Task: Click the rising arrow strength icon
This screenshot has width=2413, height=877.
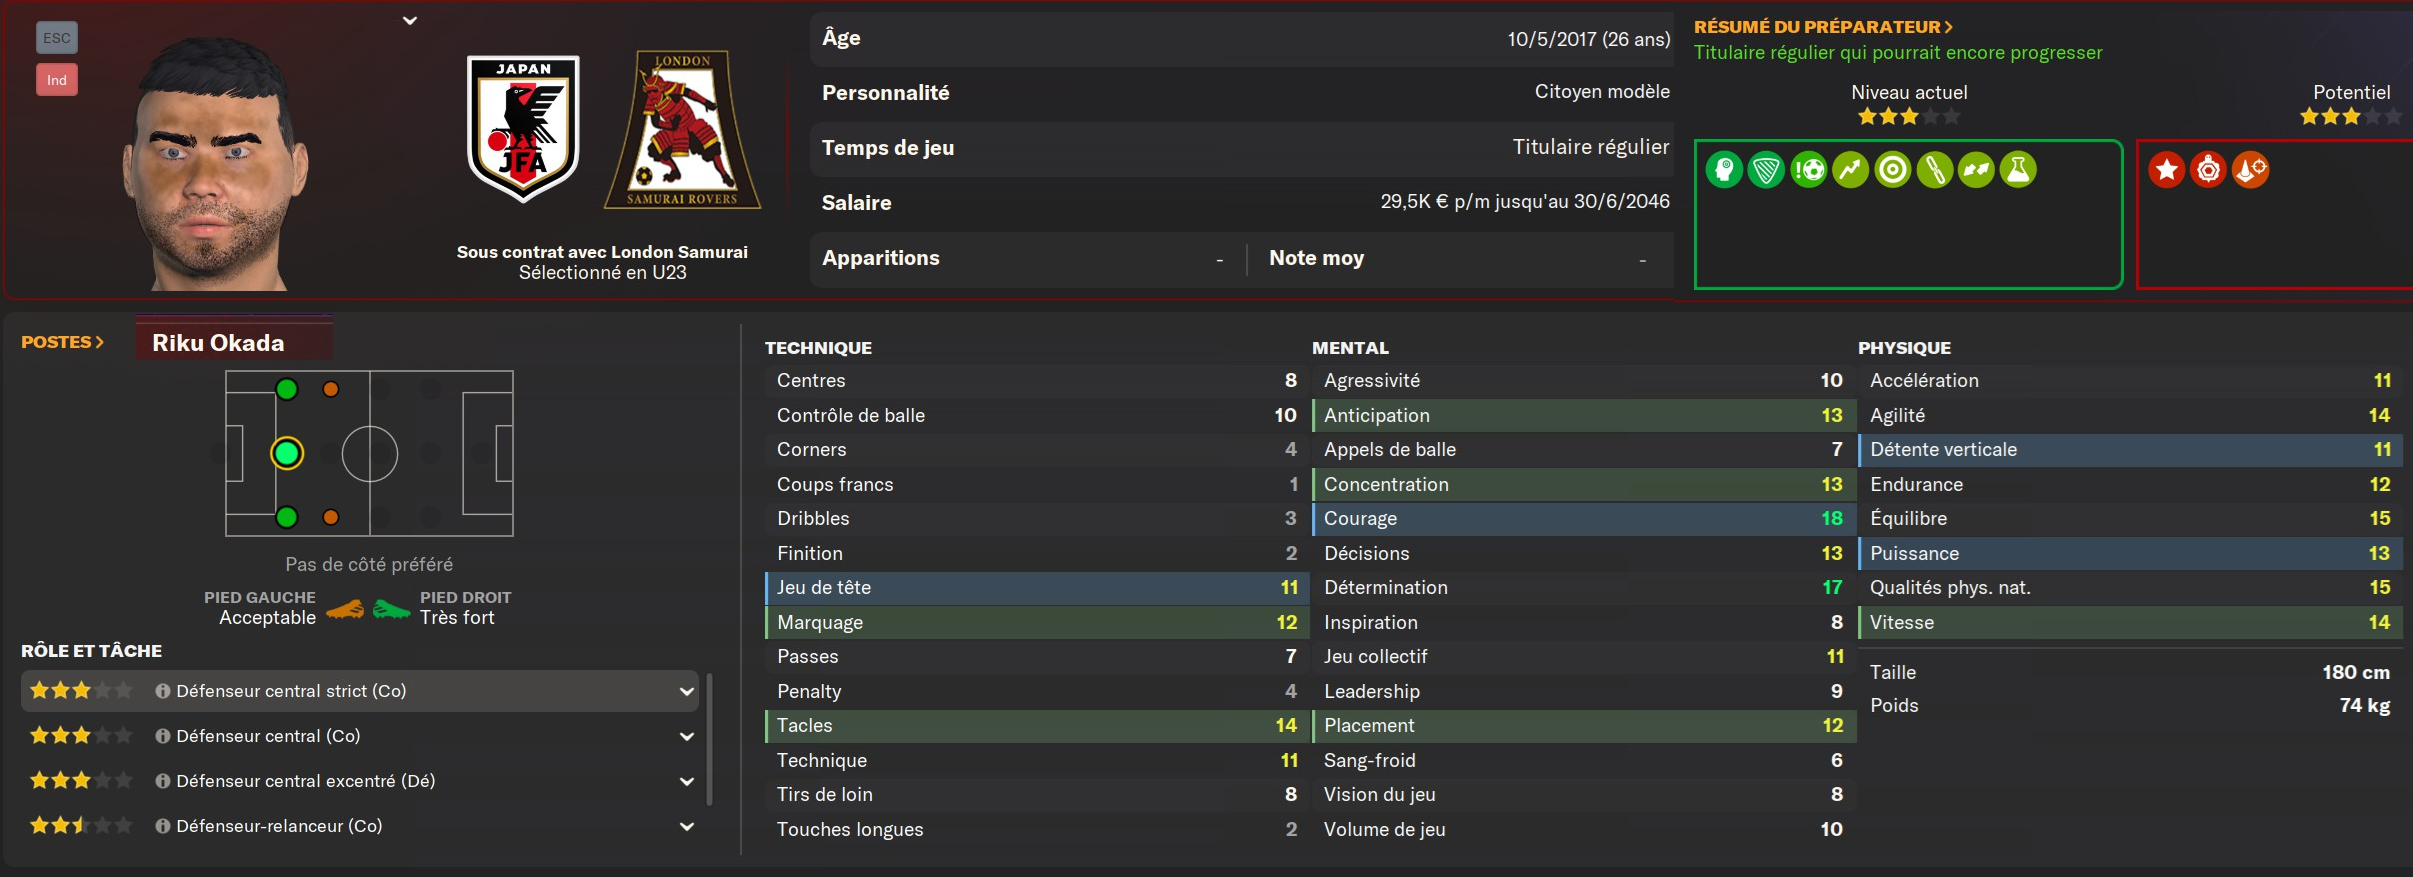Action: click(x=1851, y=170)
